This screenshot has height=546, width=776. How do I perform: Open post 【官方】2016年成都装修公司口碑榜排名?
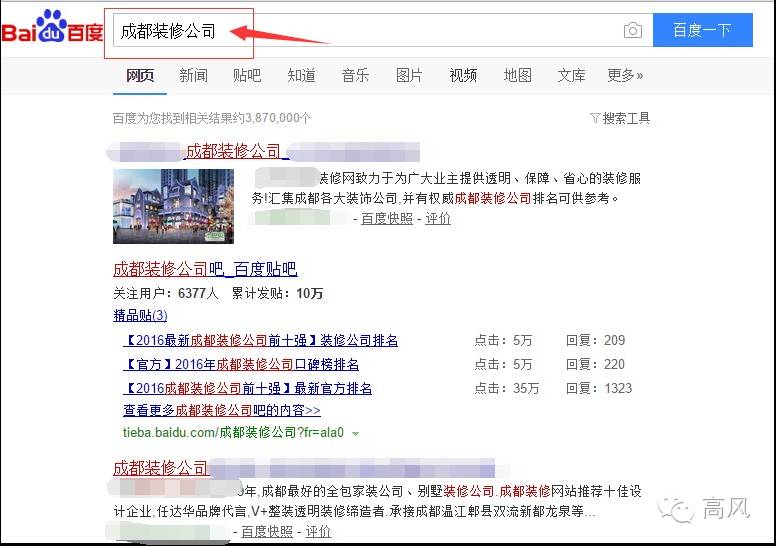pyautogui.click(x=241, y=364)
